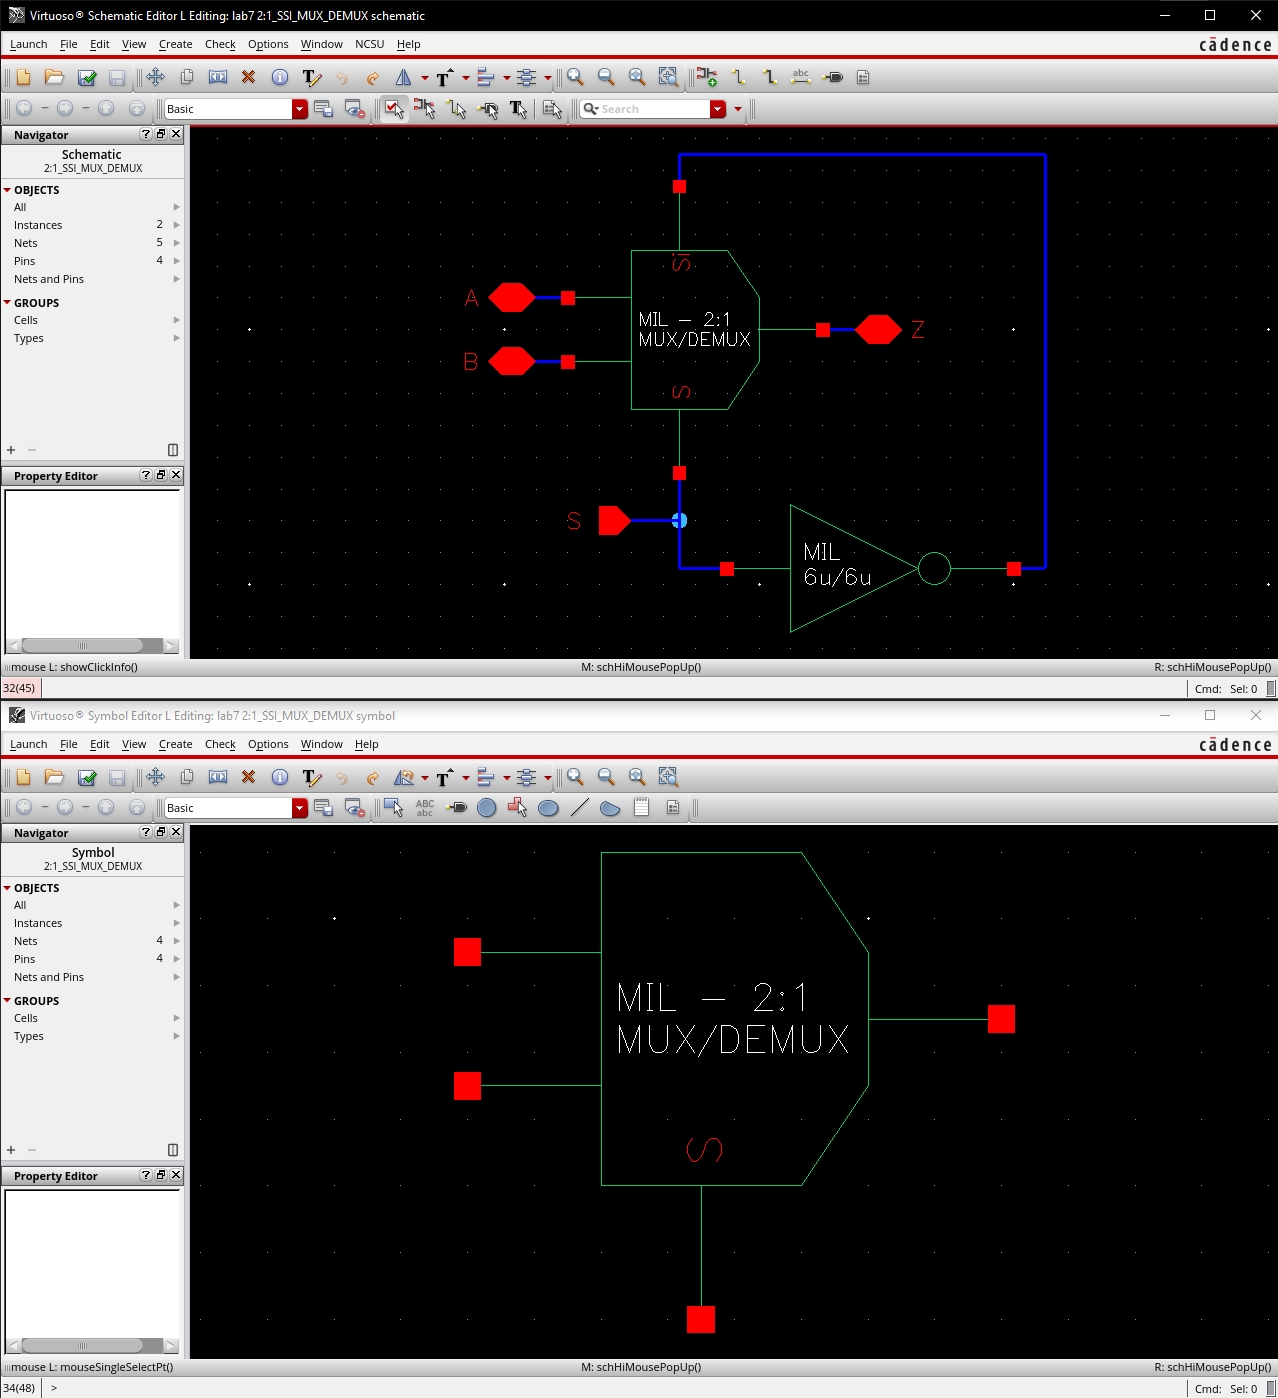Image resolution: width=1278 pixels, height=1398 pixels.
Task: Collapse the OBJECTS section in schematic Navigator
Action: [8, 190]
